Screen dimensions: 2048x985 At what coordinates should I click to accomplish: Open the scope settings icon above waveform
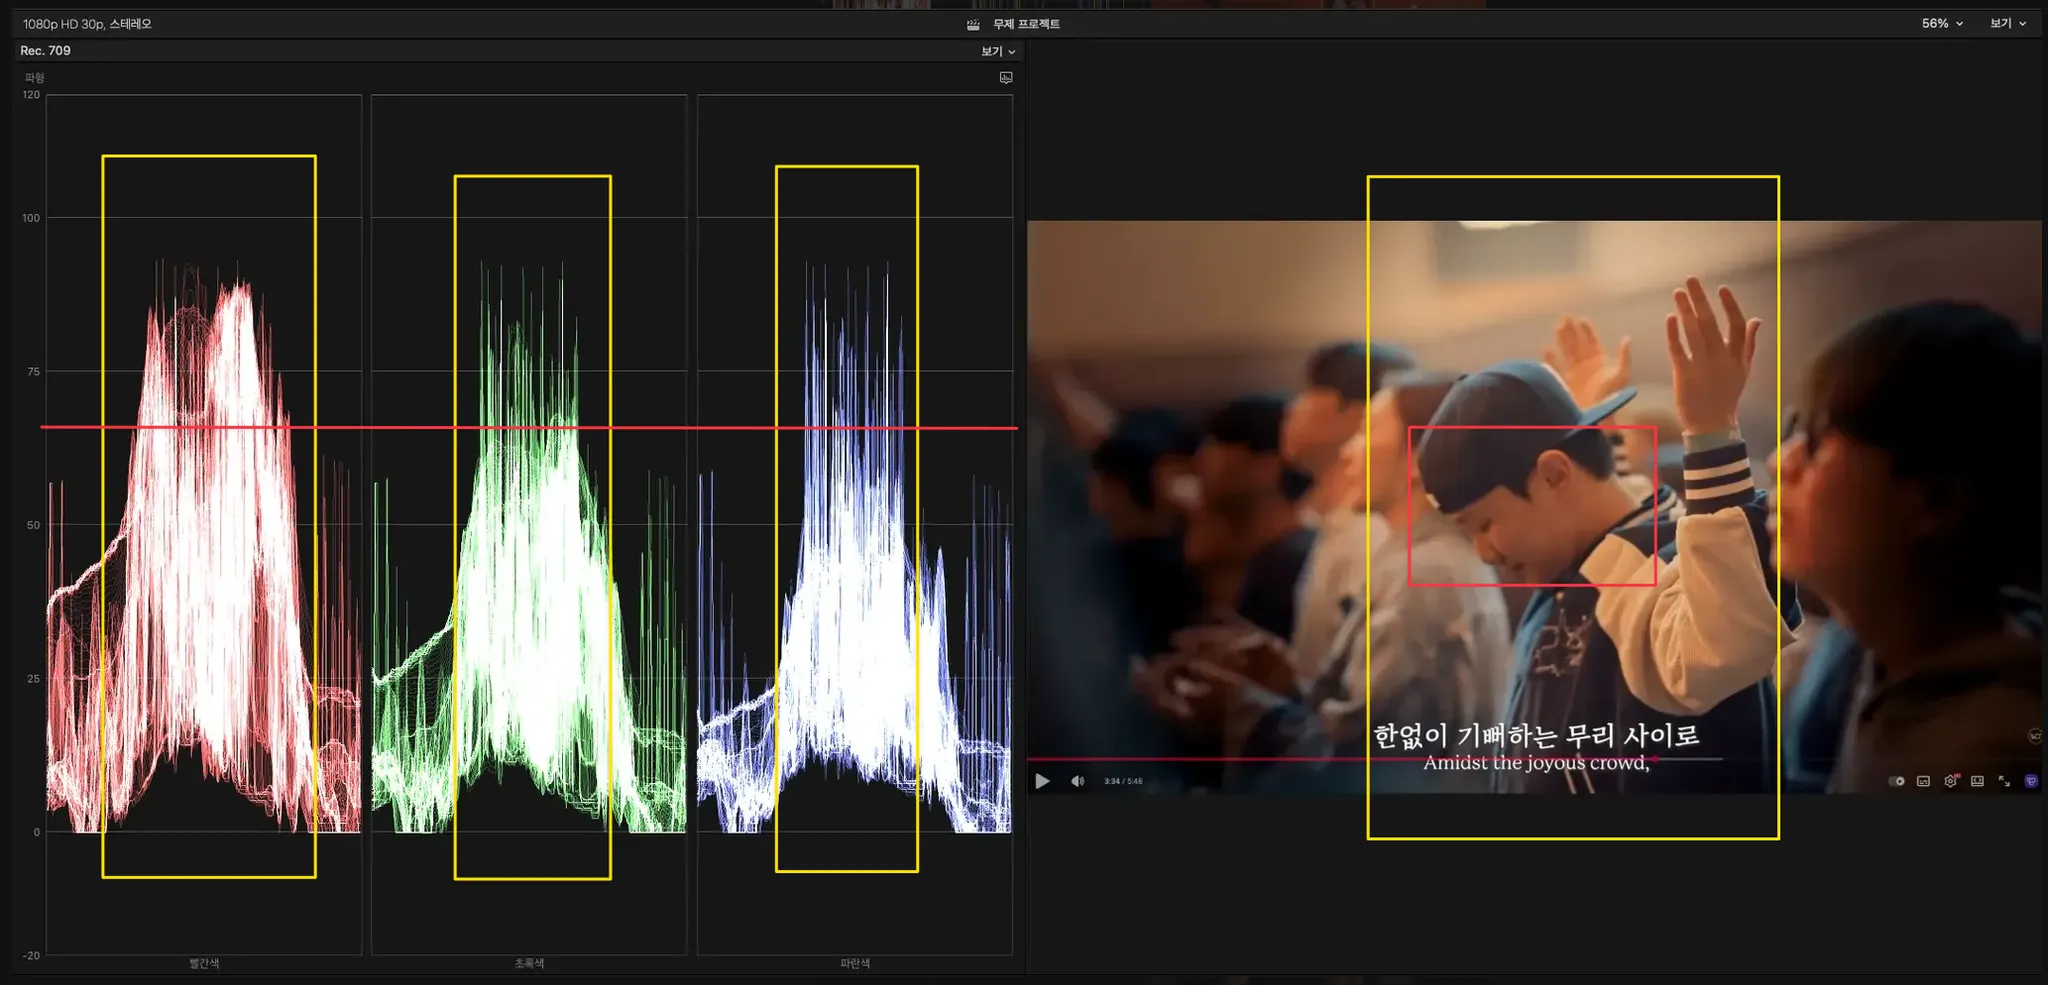pos(1006,78)
